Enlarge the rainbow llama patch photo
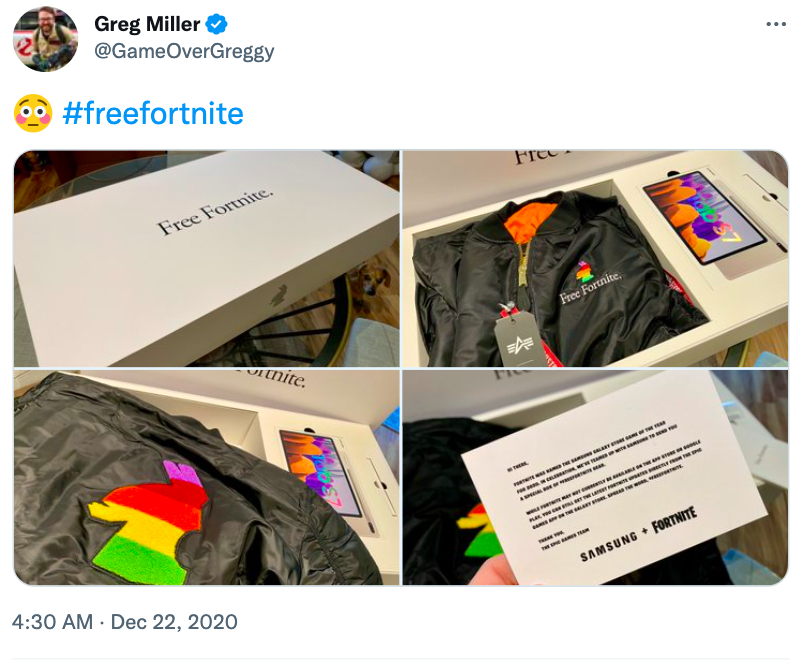This screenshot has height=662, width=799. [206, 478]
